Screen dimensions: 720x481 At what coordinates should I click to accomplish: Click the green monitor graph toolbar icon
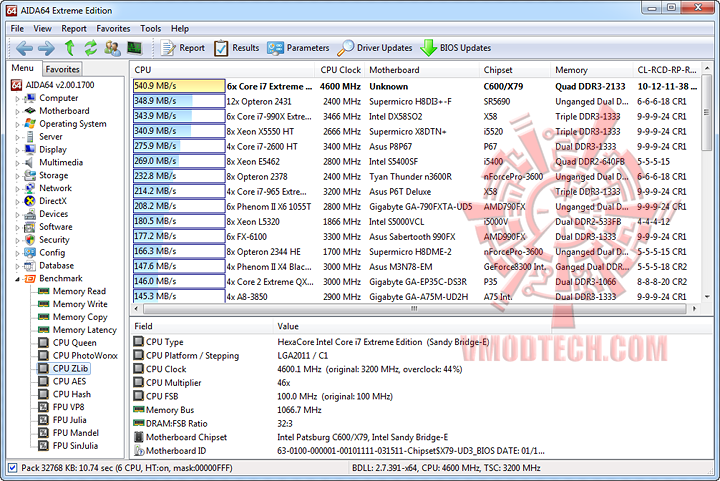pyautogui.click(x=135, y=48)
